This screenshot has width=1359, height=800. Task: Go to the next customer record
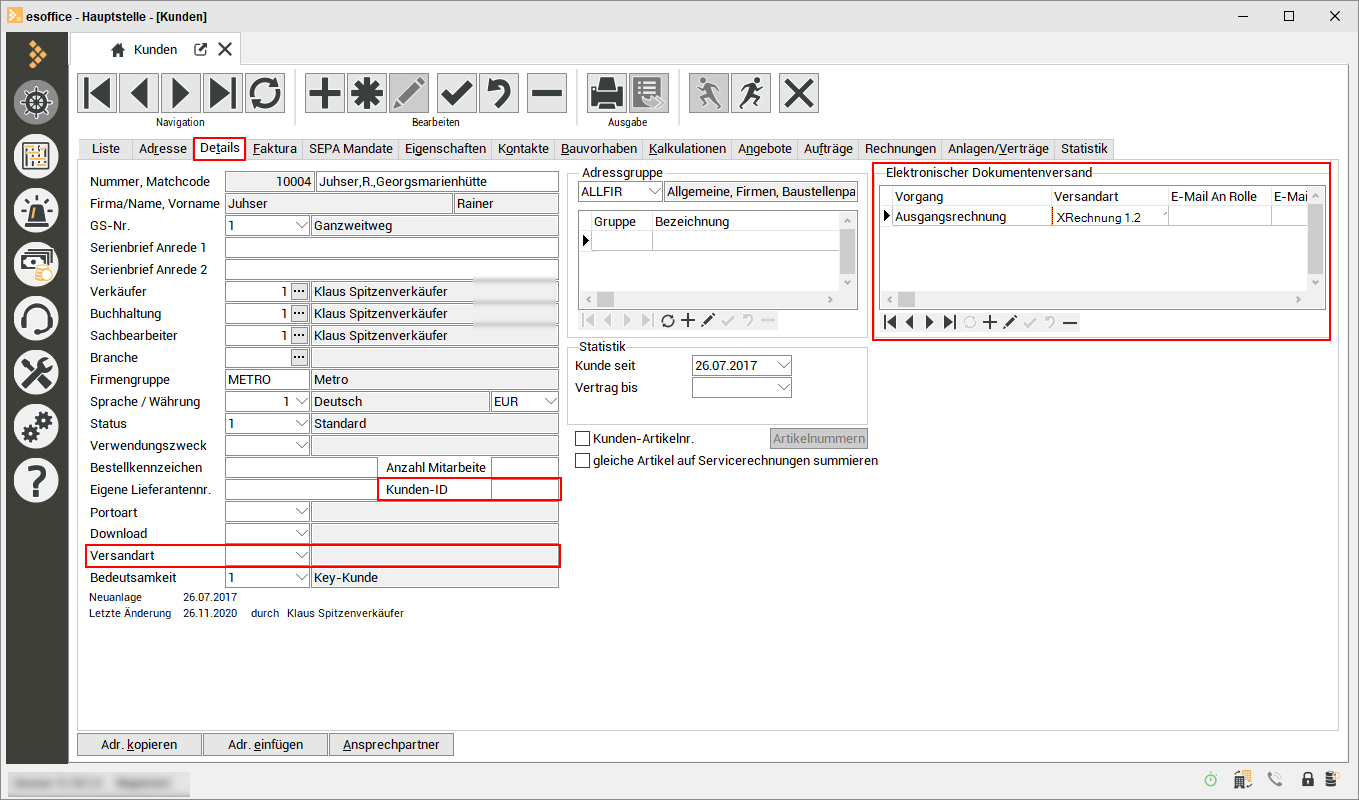(x=181, y=93)
